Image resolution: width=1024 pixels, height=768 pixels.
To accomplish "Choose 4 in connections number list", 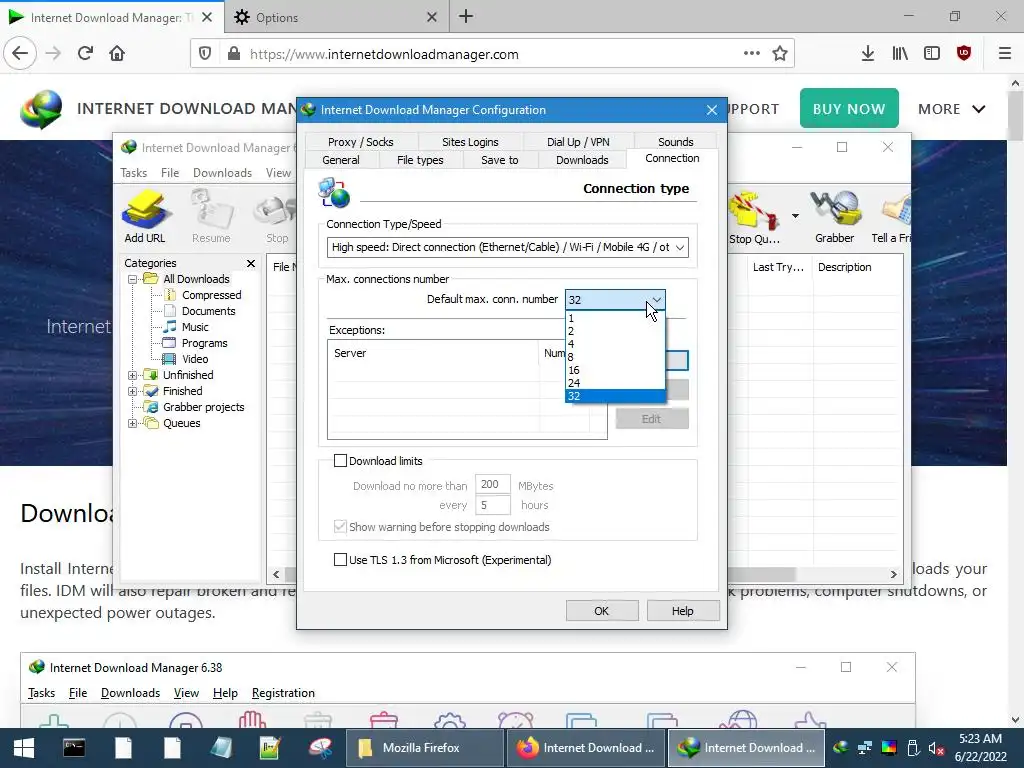I will point(615,344).
